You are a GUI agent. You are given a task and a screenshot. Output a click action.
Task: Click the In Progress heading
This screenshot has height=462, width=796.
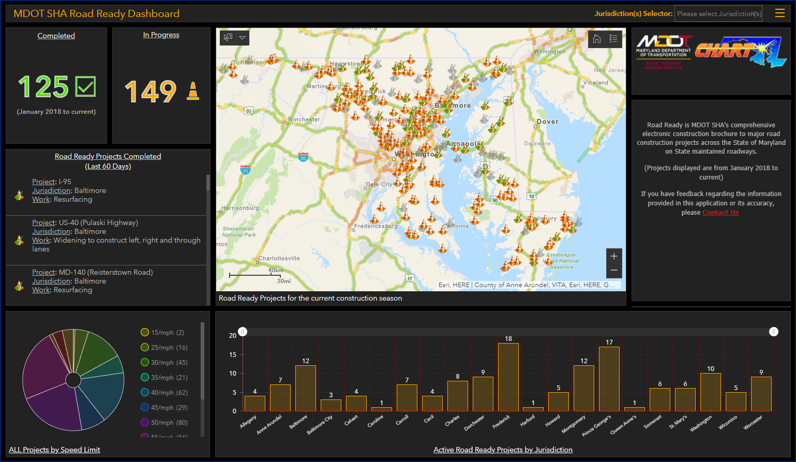point(161,35)
